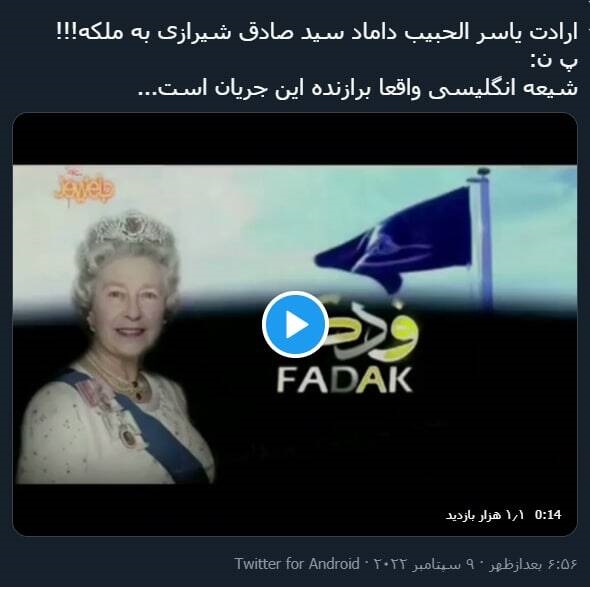
Task: Open the Twitter for Android source link
Action: (297, 563)
